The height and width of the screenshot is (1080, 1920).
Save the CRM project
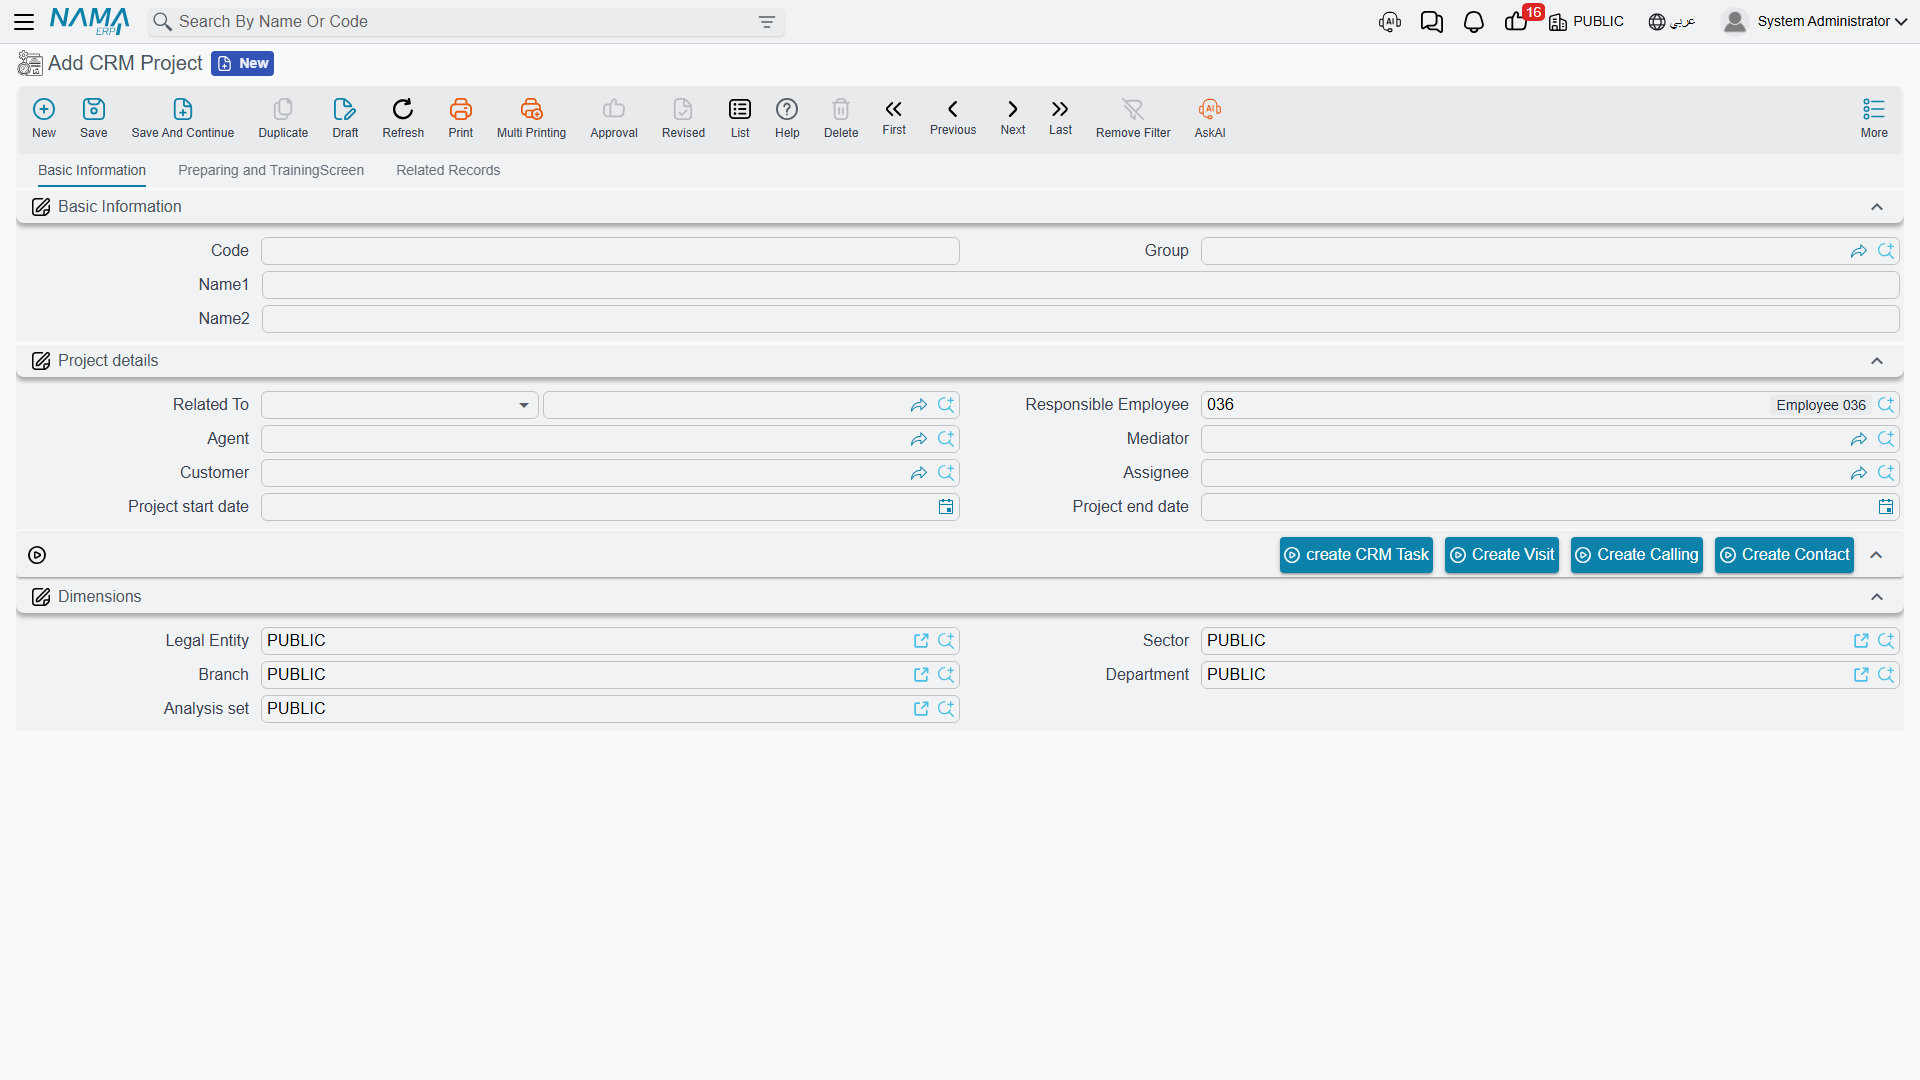(x=94, y=118)
